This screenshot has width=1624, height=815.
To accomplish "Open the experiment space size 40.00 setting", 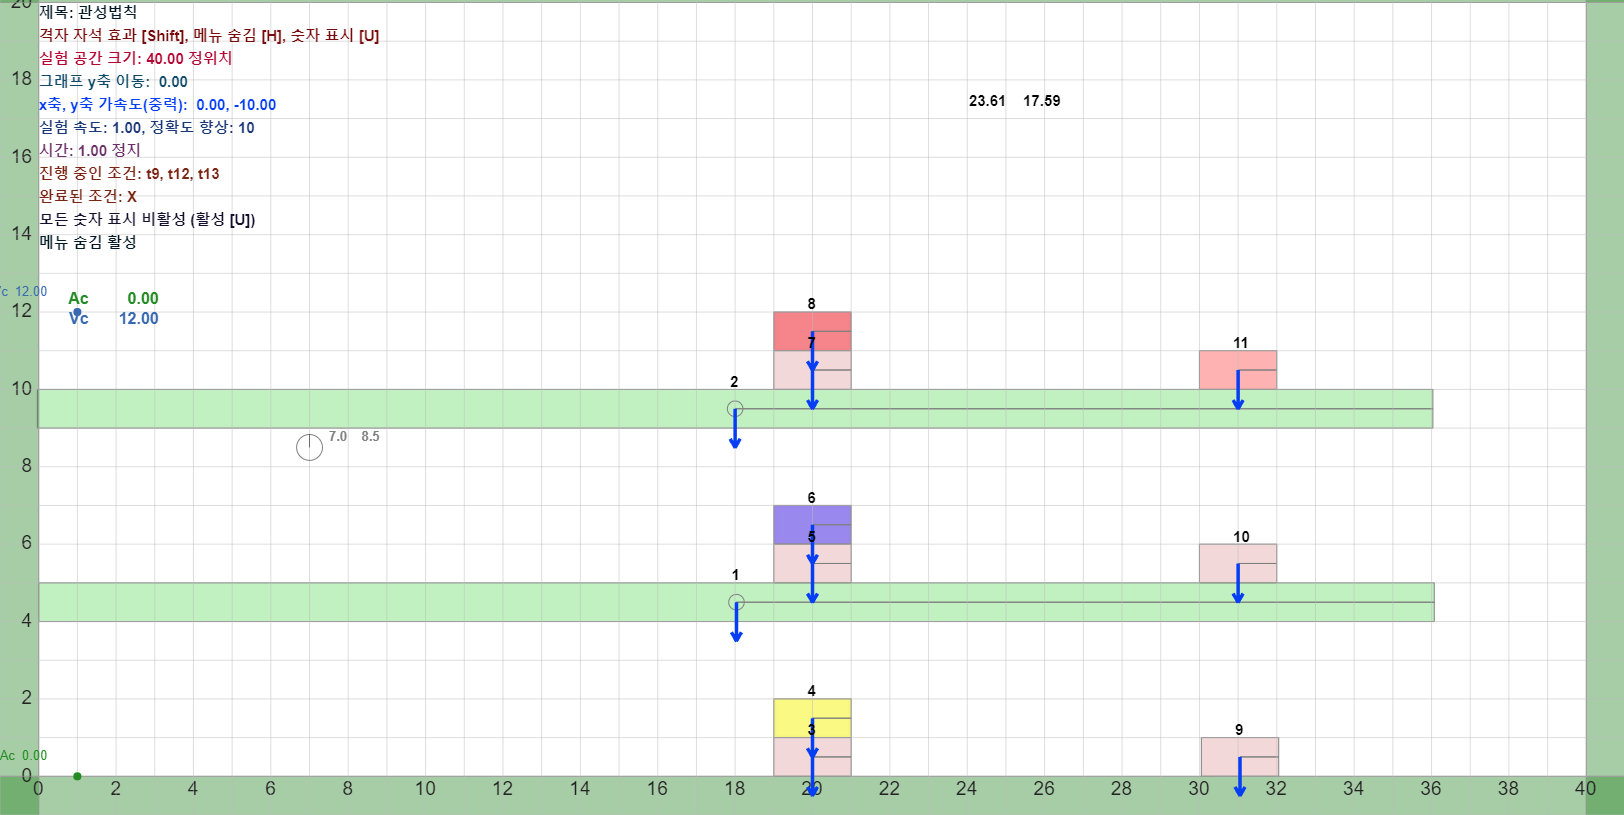I will 136,58.
